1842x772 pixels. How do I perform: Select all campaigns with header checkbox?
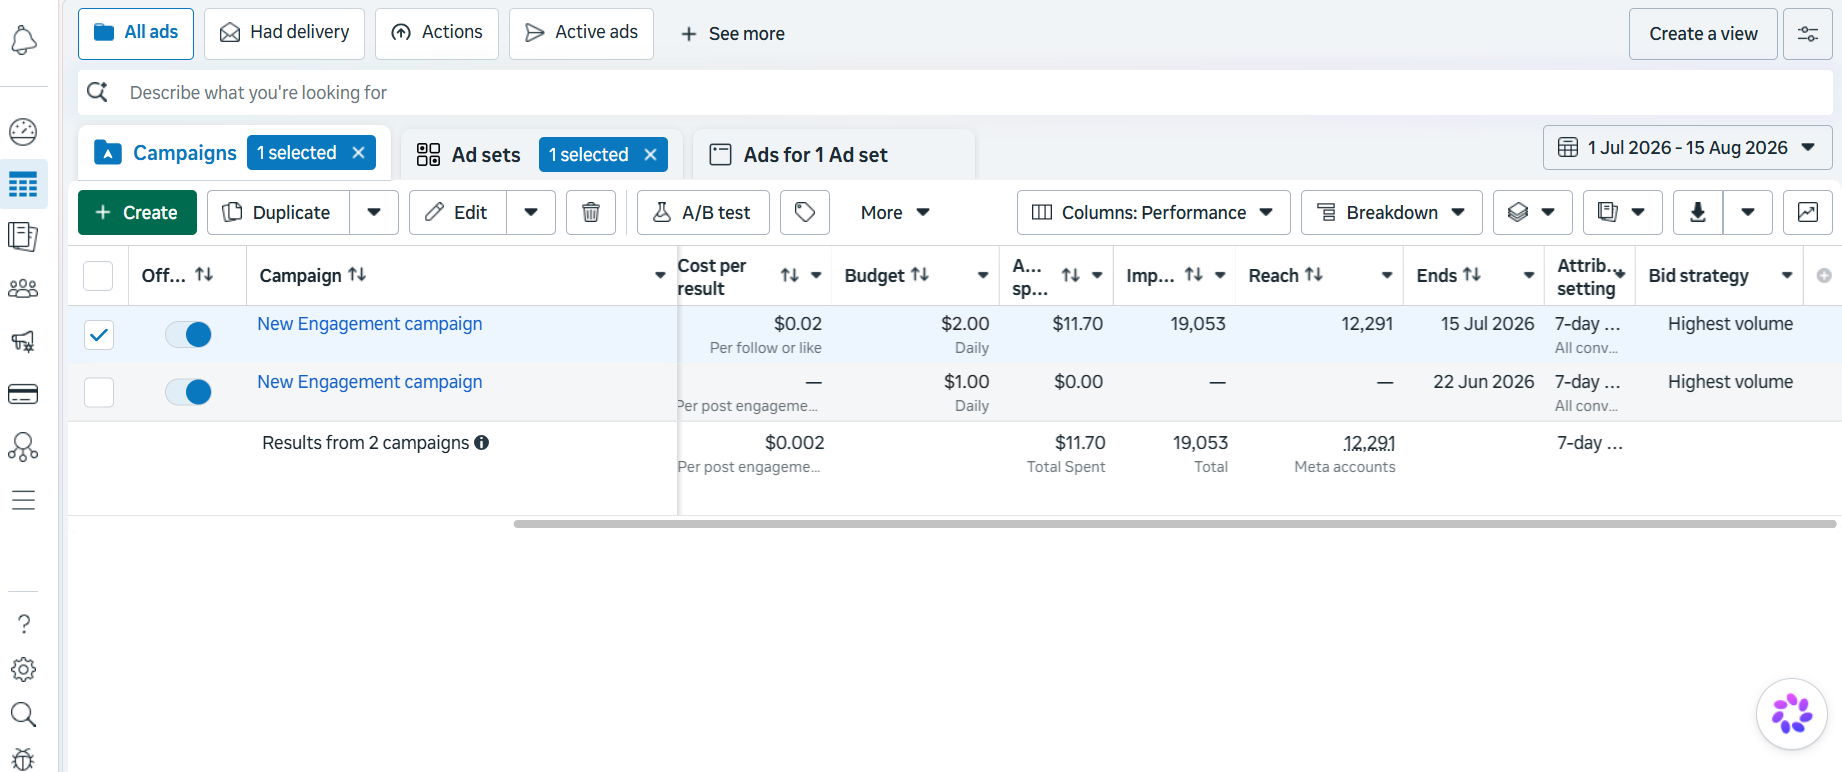98,275
